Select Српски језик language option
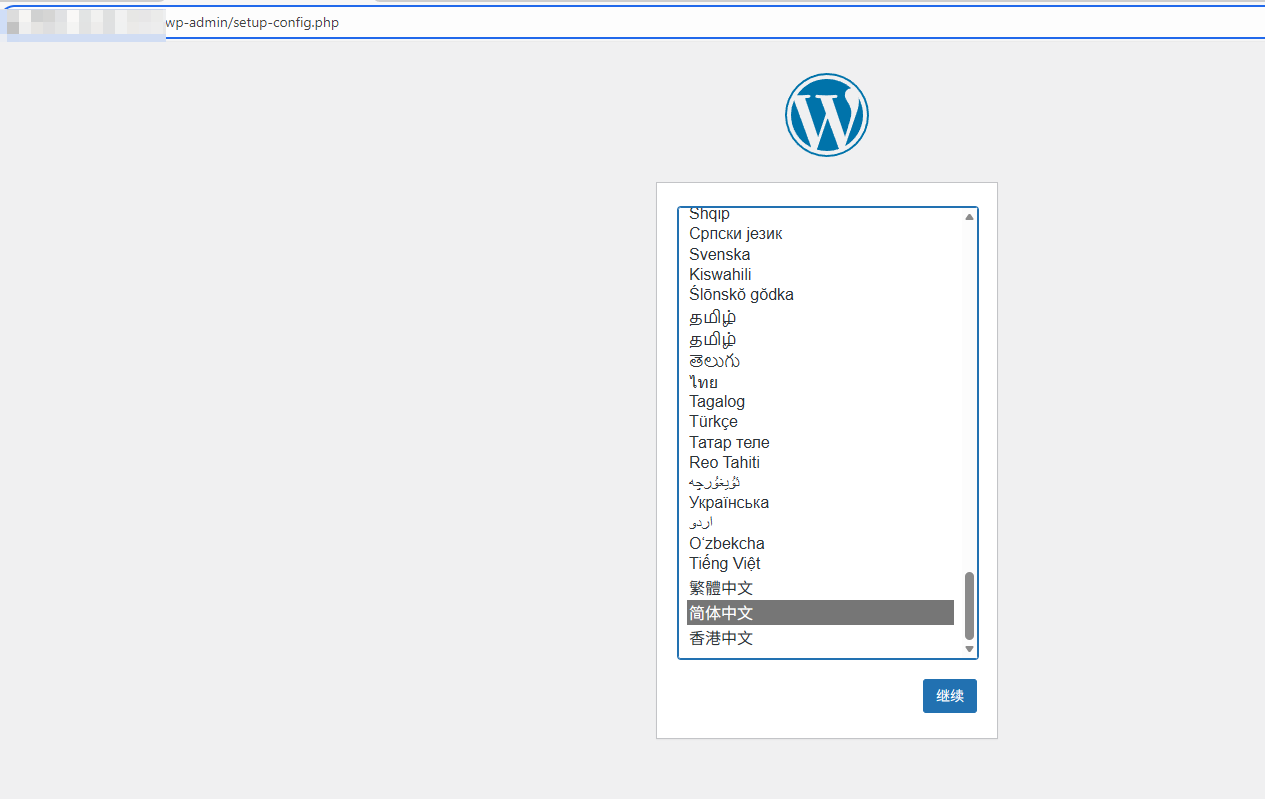 tap(820, 233)
